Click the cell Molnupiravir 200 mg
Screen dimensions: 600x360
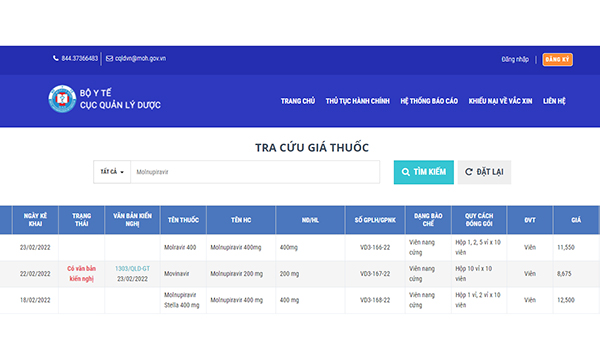(236, 274)
